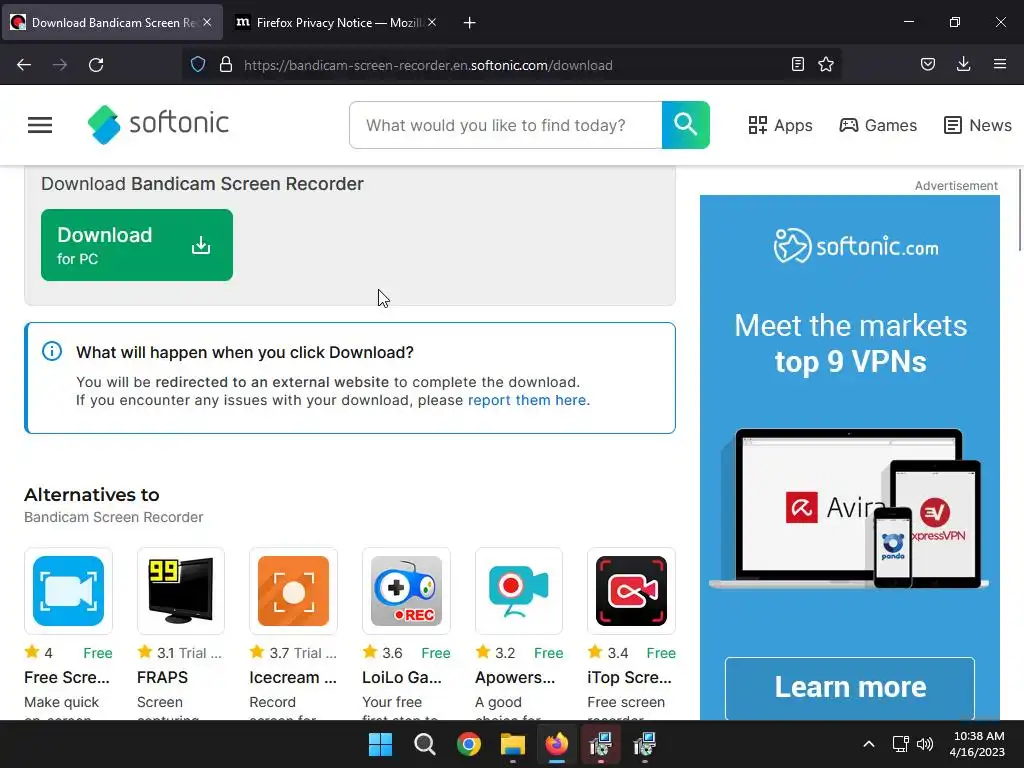This screenshot has height=768, width=1024.
Task: Open the iTop Screen Recorder icon
Action: point(632,591)
